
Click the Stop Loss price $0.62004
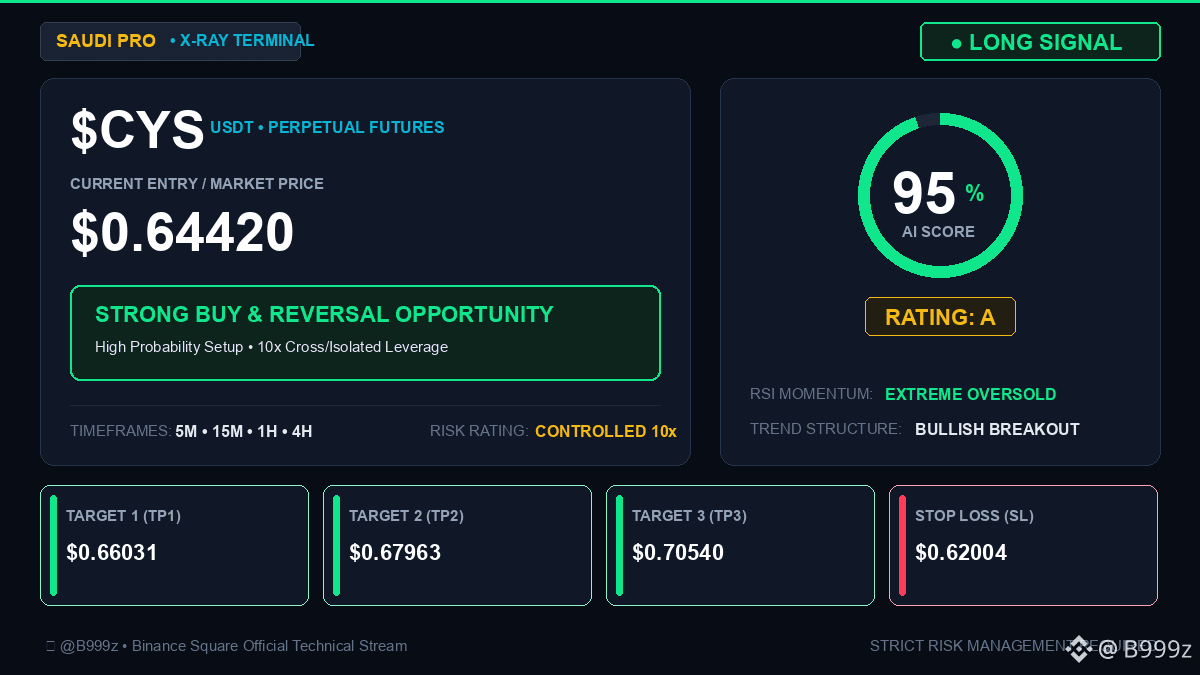click(x=961, y=553)
